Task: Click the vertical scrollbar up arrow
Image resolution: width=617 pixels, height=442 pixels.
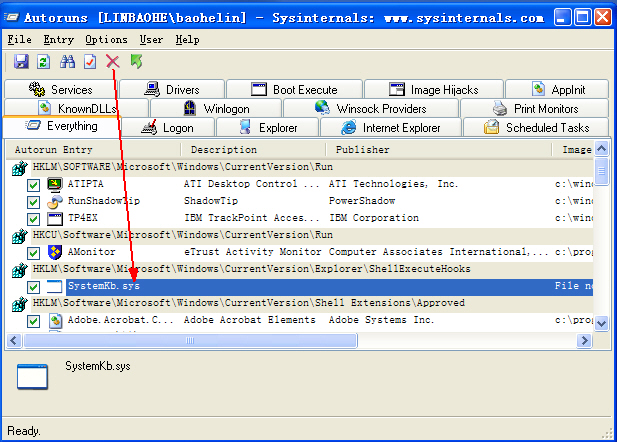Action: pos(601,148)
